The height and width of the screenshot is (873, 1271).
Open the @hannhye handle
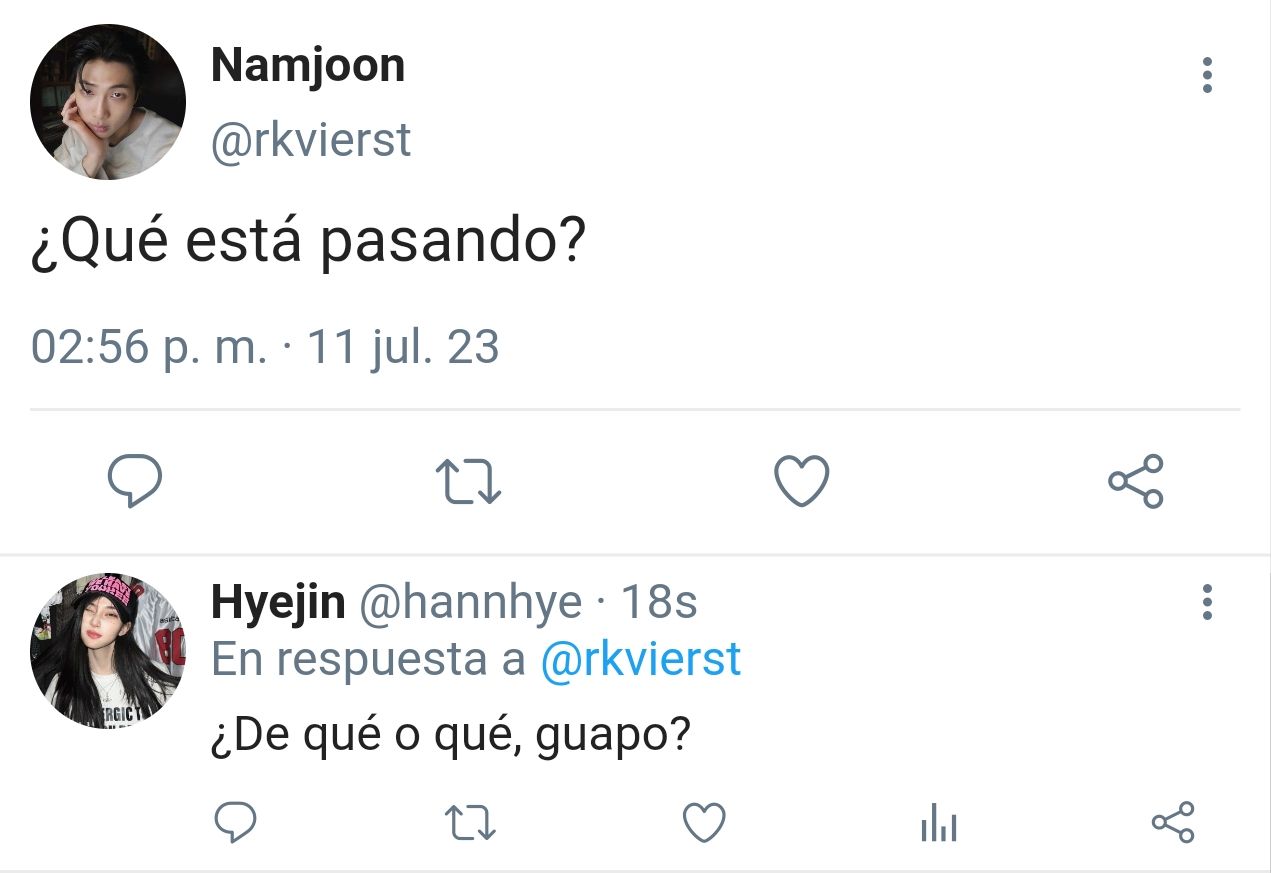(x=470, y=603)
